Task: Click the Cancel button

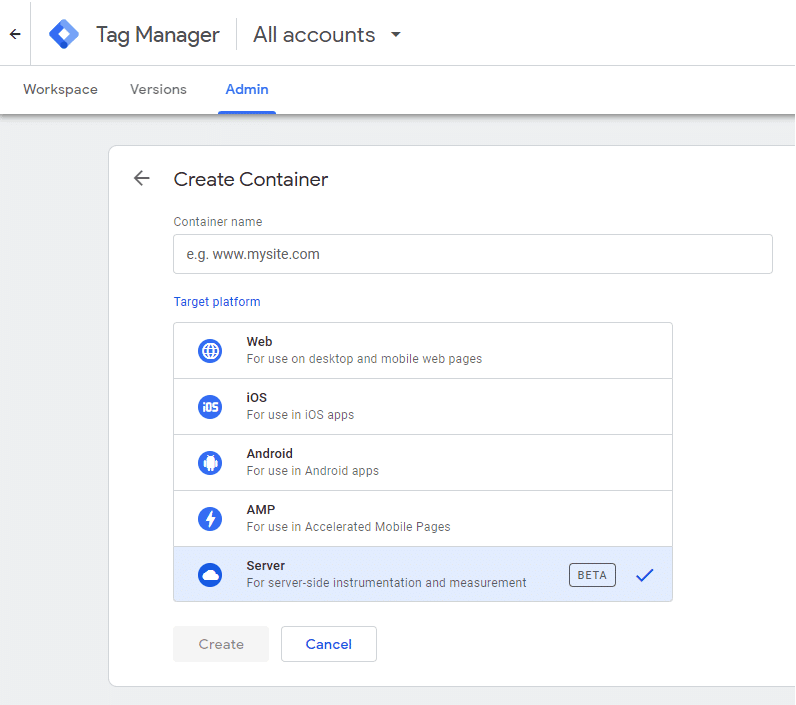Action: pos(328,644)
